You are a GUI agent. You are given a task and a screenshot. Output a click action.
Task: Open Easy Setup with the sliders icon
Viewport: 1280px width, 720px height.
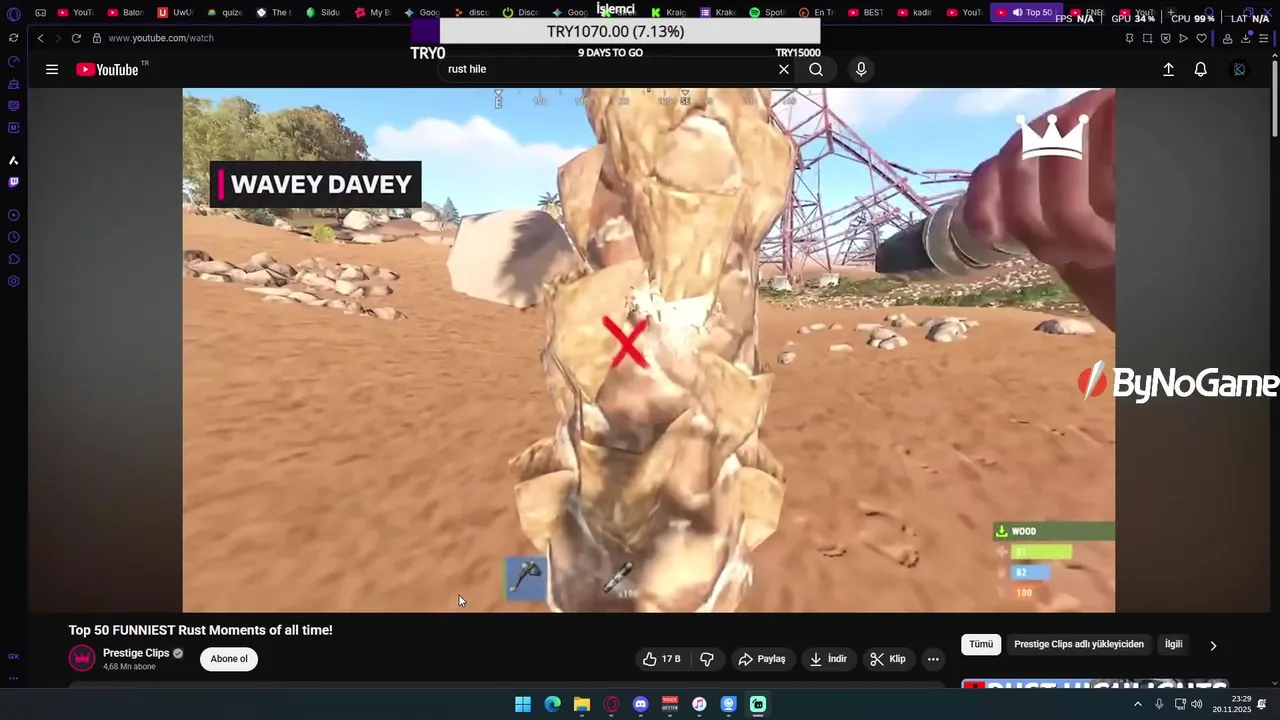coord(1264,38)
